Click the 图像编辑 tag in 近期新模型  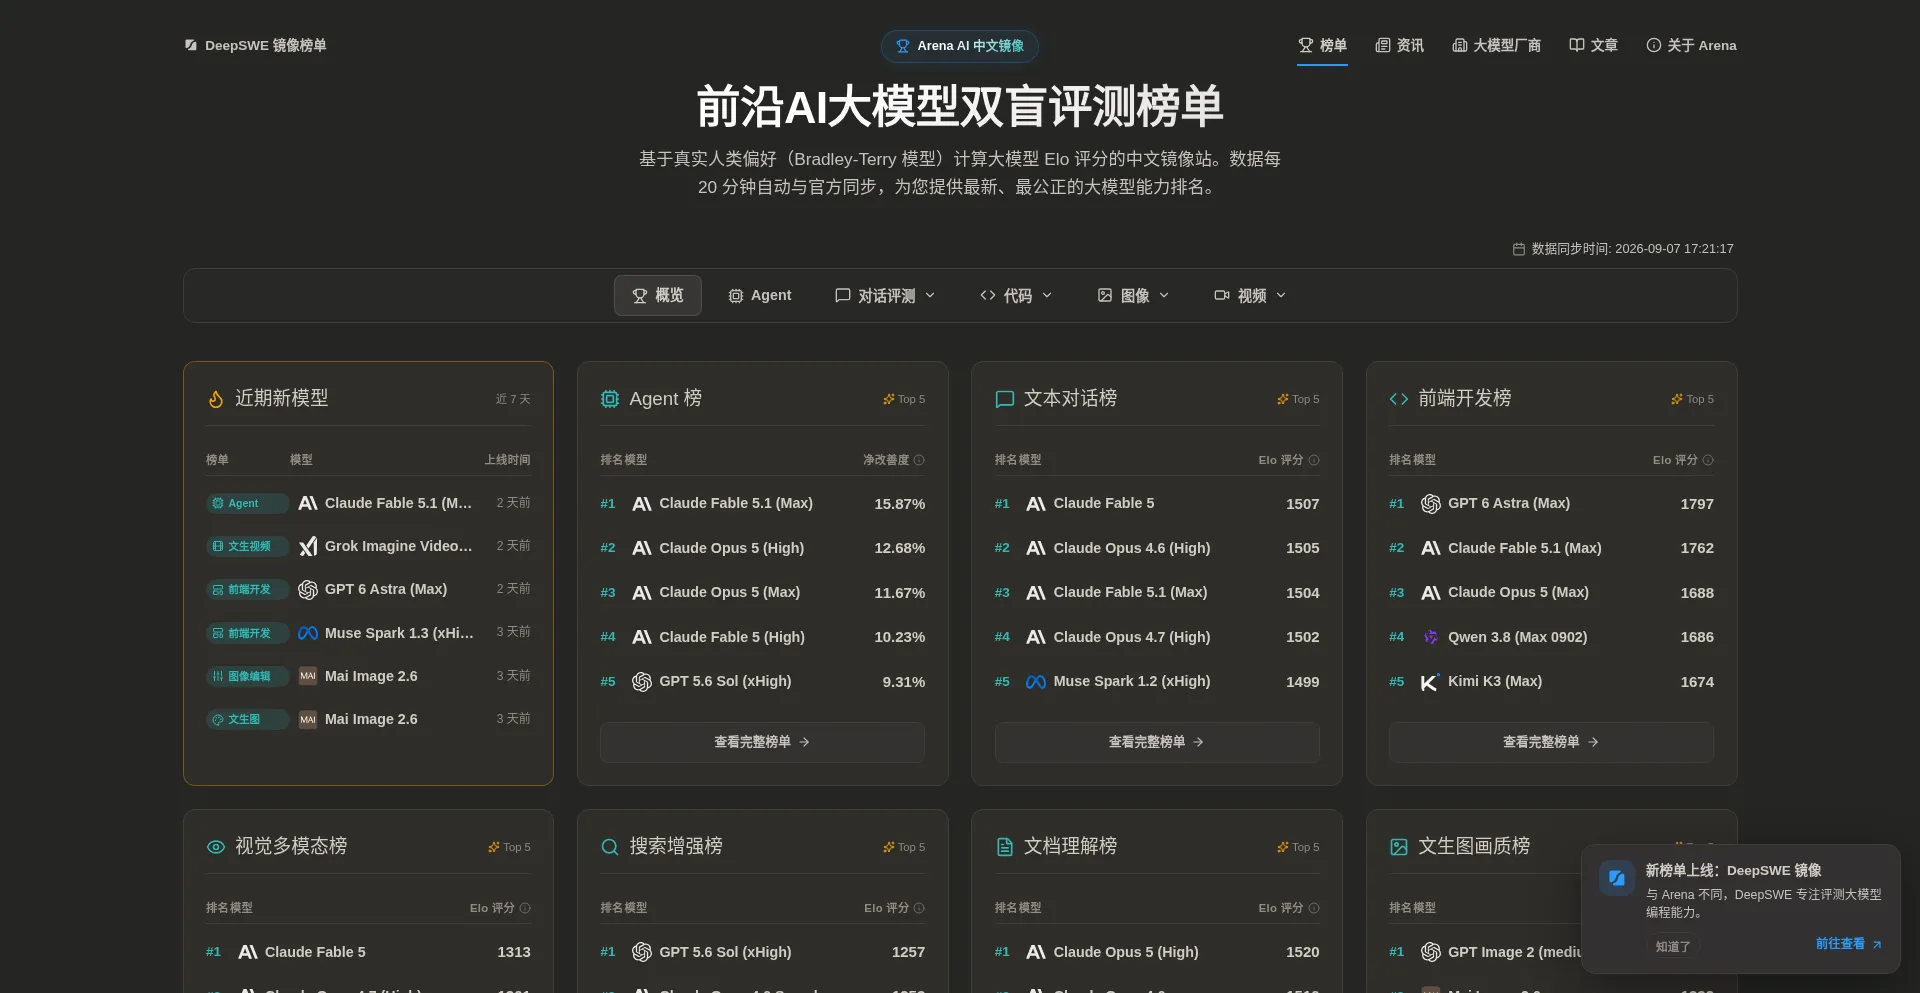click(x=247, y=676)
